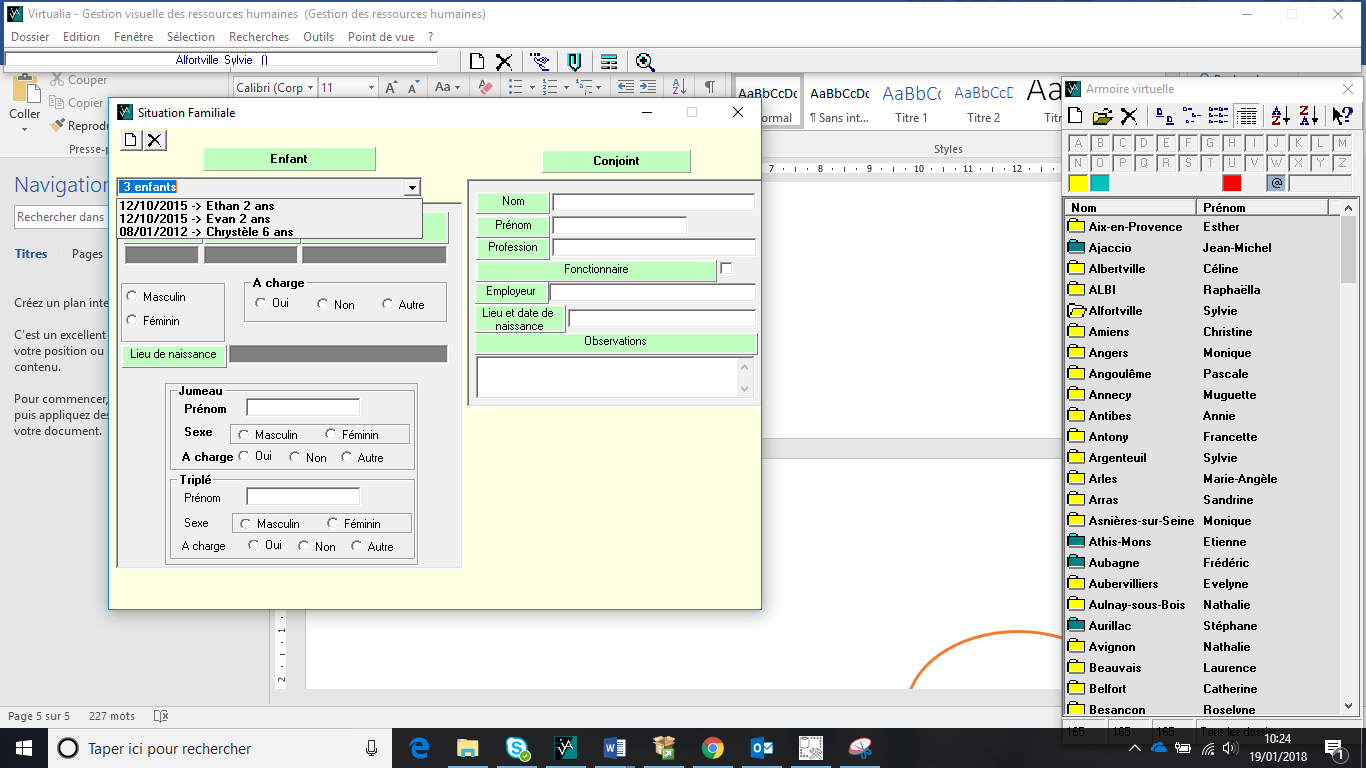Sort Armoire virtuelle ascending A to Z
Screen dimensions: 1366x768
1281,116
